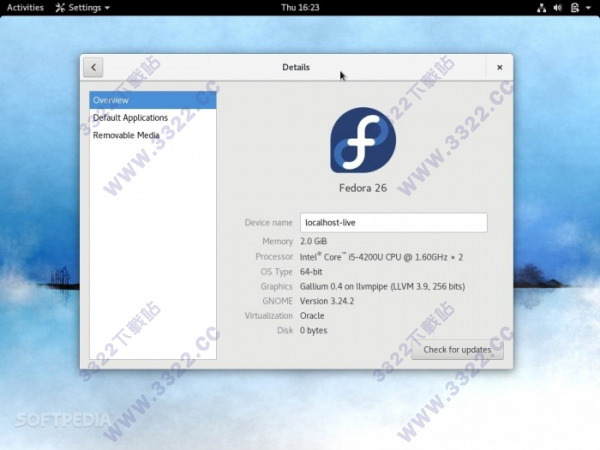Click the Device name input field
This screenshot has width=600, height=450.
393,222
